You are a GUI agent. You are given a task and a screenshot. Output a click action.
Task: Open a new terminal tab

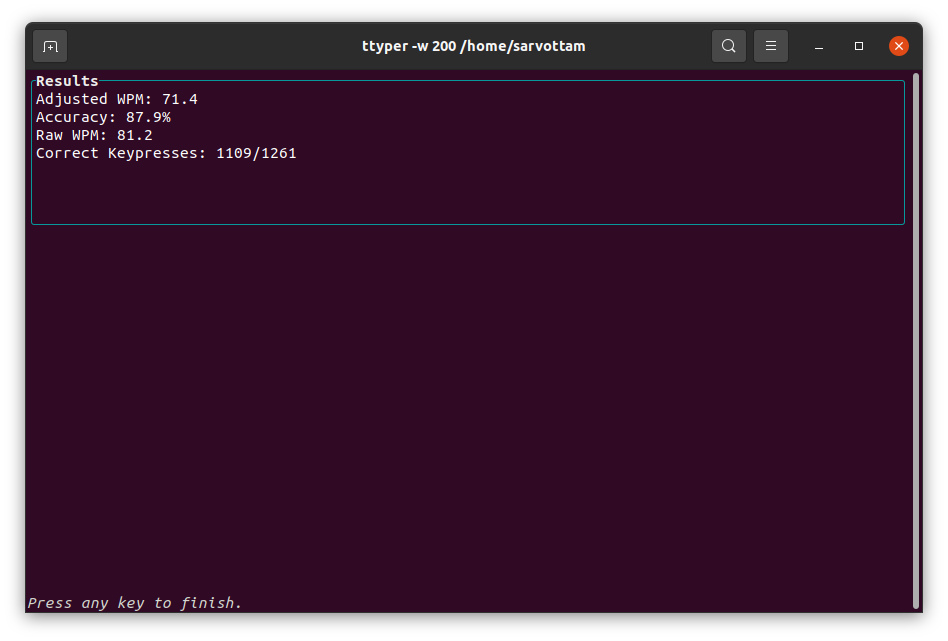pyautogui.click(x=50, y=47)
